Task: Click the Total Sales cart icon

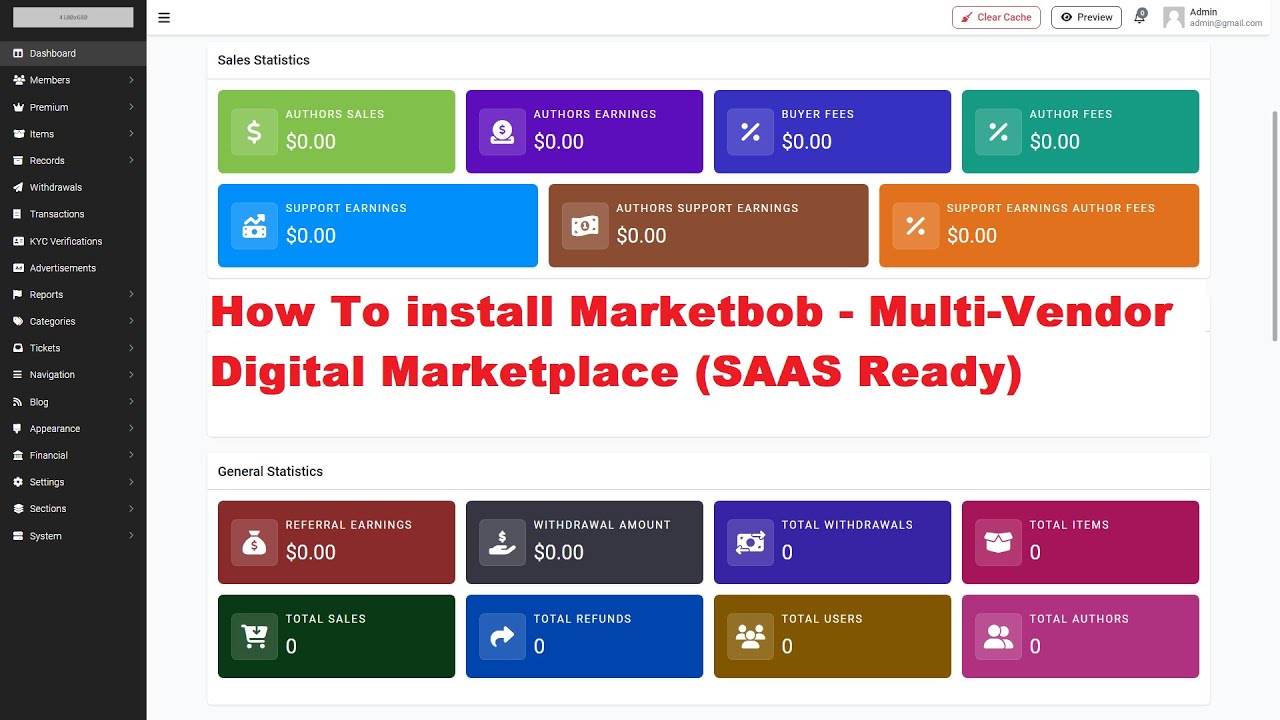Action: [254, 637]
